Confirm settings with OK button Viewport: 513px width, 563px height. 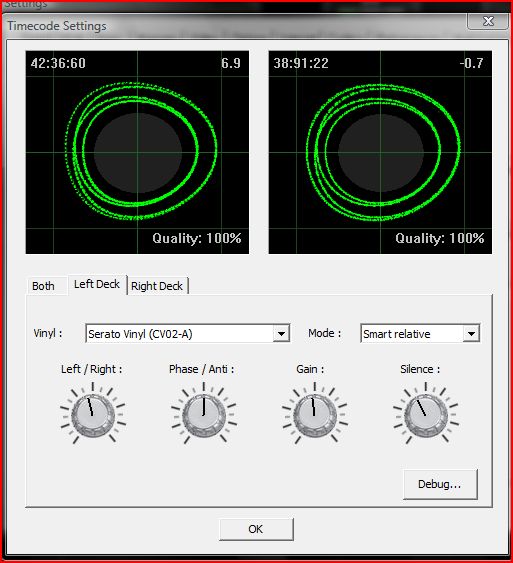[256, 529]
